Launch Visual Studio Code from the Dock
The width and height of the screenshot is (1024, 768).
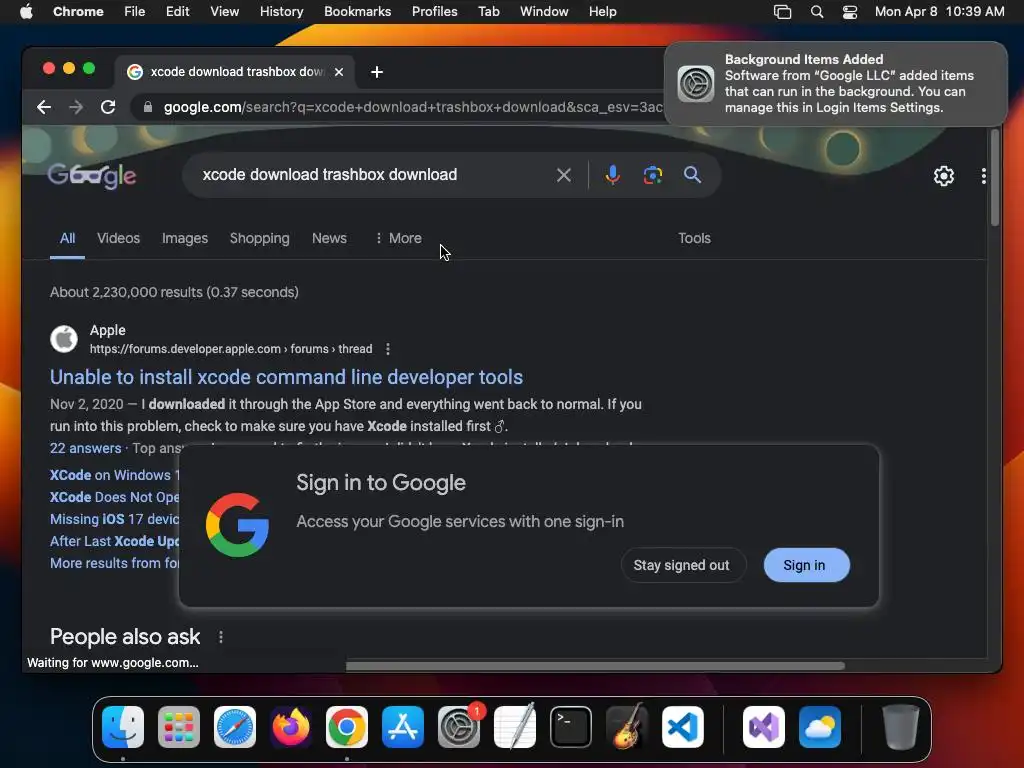(682, 727)
